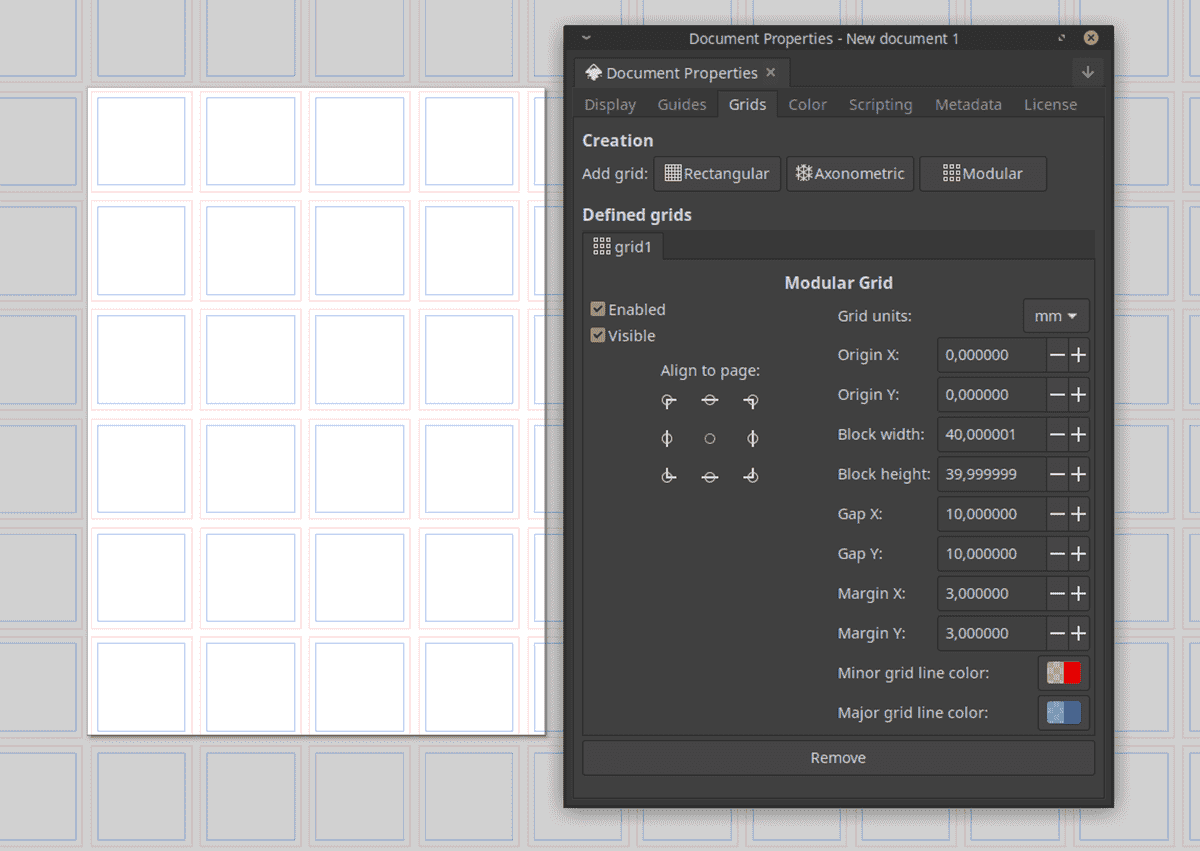Decrease Origin X with minus button

coord(1057,355)
